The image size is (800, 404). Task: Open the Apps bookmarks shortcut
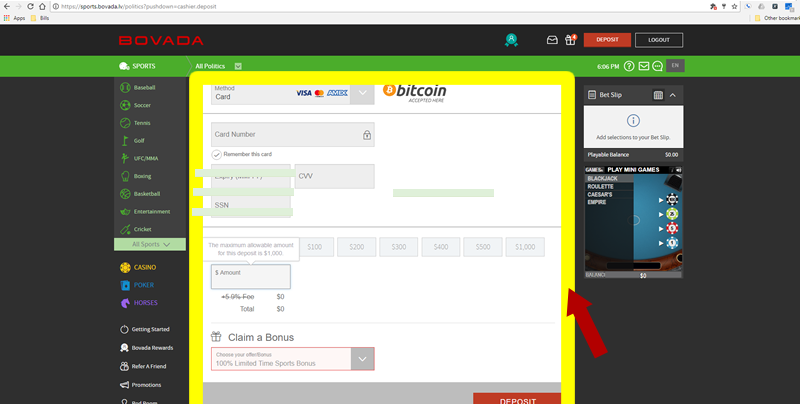point(14,18)
